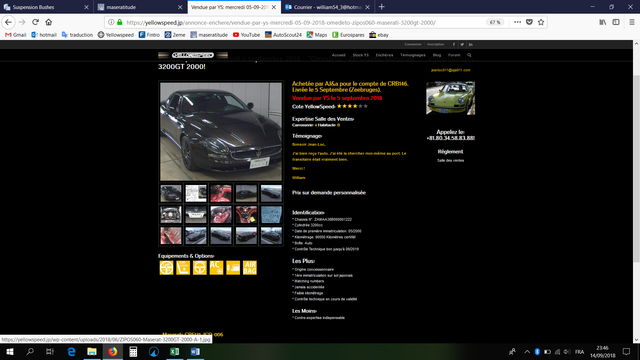640x360 pixels.
Task: Open the Firefox hamburger menu
Action: pyautogui.click(x=631, y=22)
